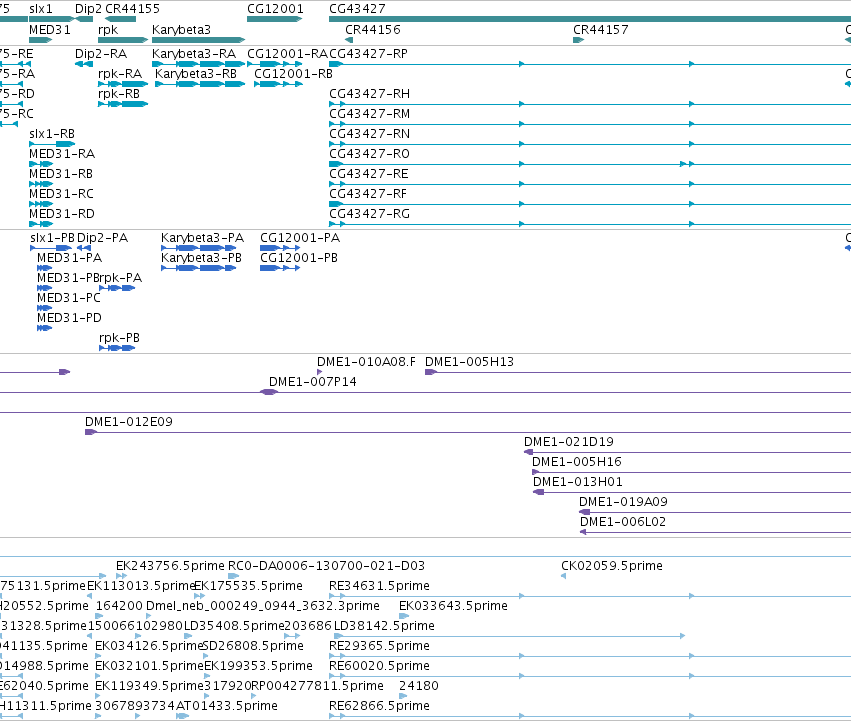Click the DME1-005H13 clone label
This screenshot has width=851, height=721.
(x=469, y=362)
